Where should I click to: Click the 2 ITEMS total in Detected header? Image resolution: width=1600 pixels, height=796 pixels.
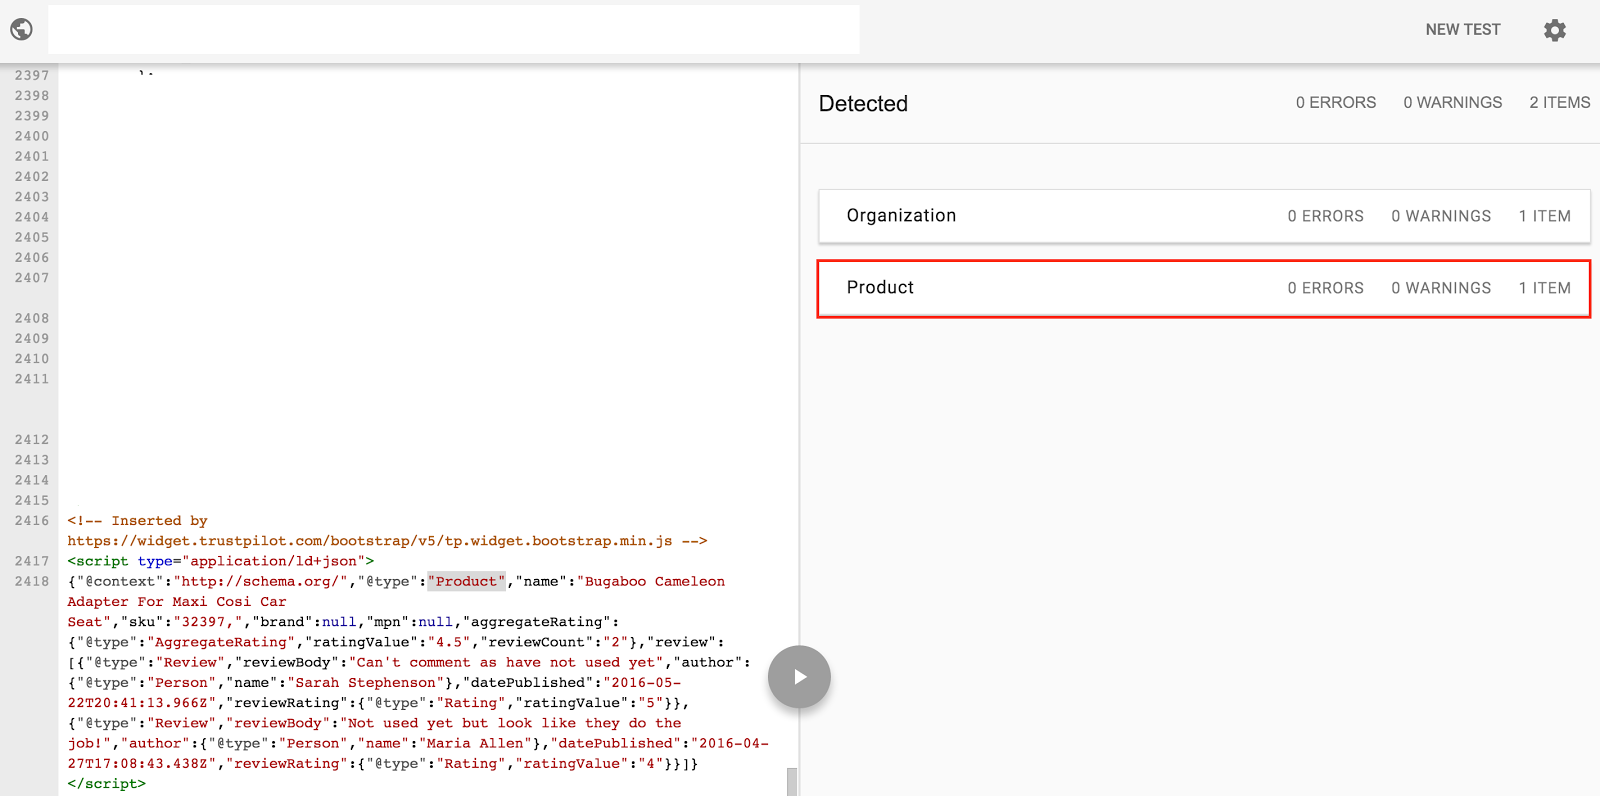click(1559, 103)
